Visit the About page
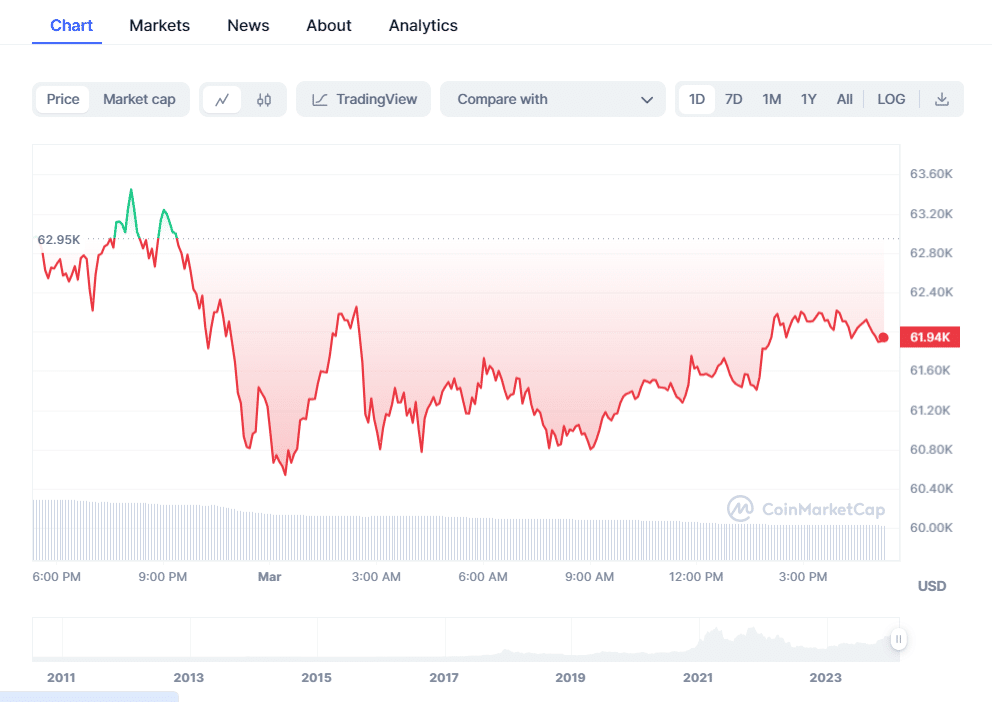This screenshot has height=702, width=992. pyautogui.click(x=328, y=25)
